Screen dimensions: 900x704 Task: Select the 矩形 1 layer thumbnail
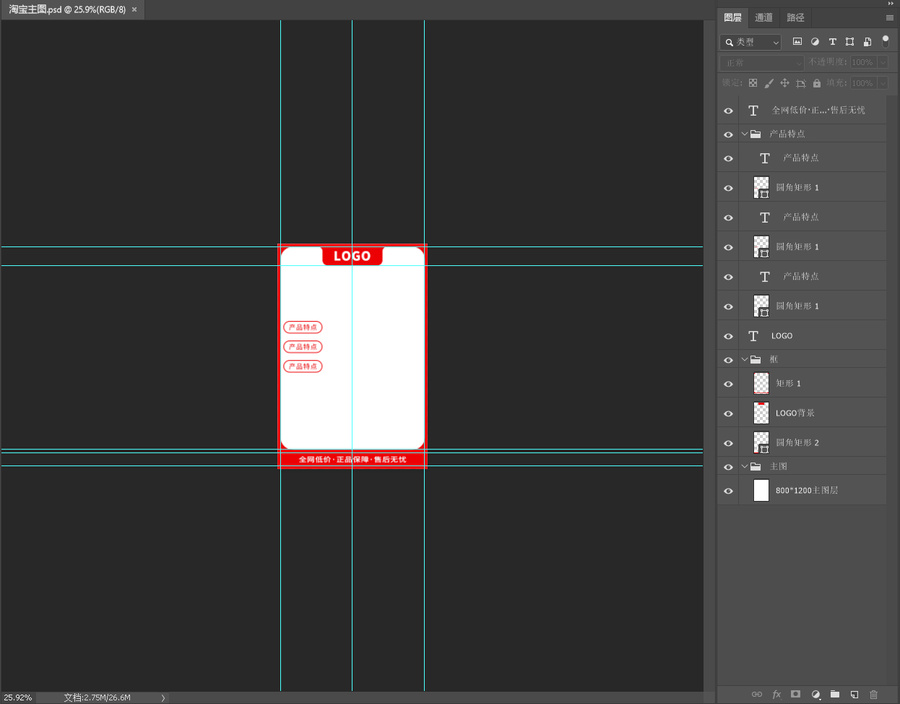point(761,383)
